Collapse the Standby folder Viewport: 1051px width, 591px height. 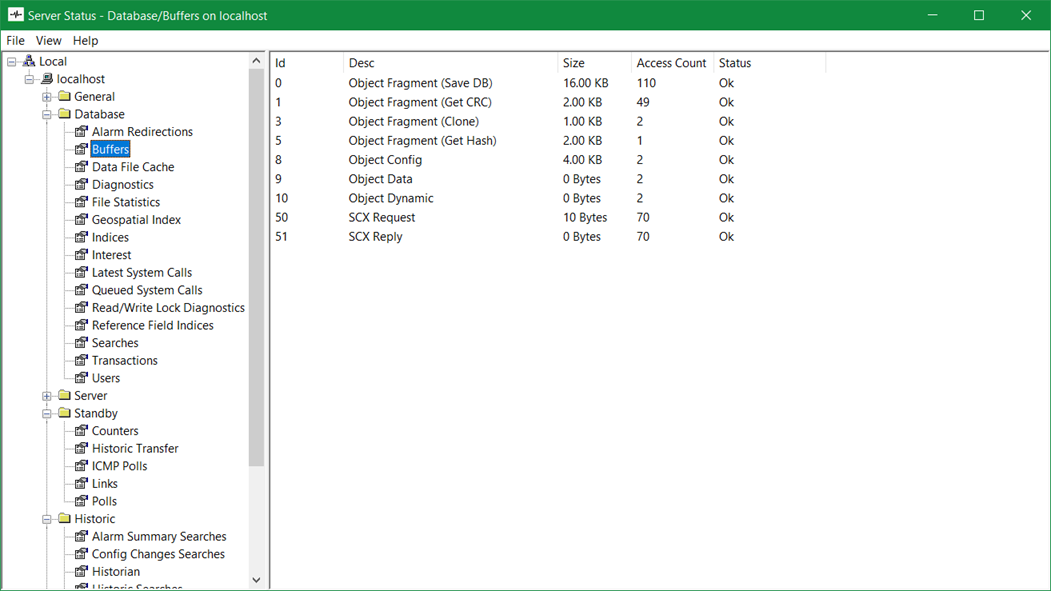47,414
